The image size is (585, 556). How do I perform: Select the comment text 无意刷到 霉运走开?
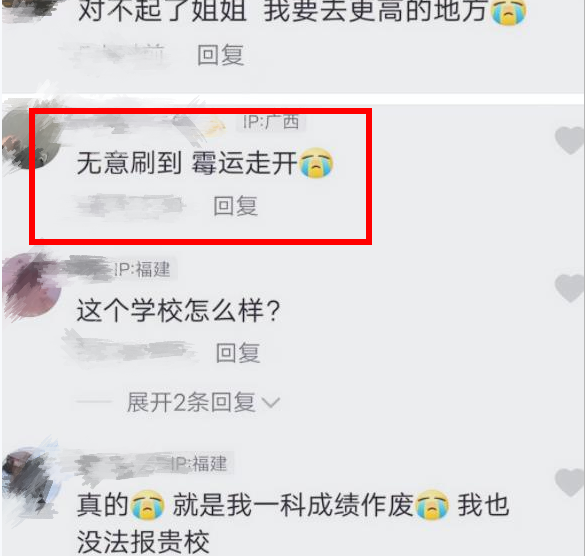coord(187,163)
